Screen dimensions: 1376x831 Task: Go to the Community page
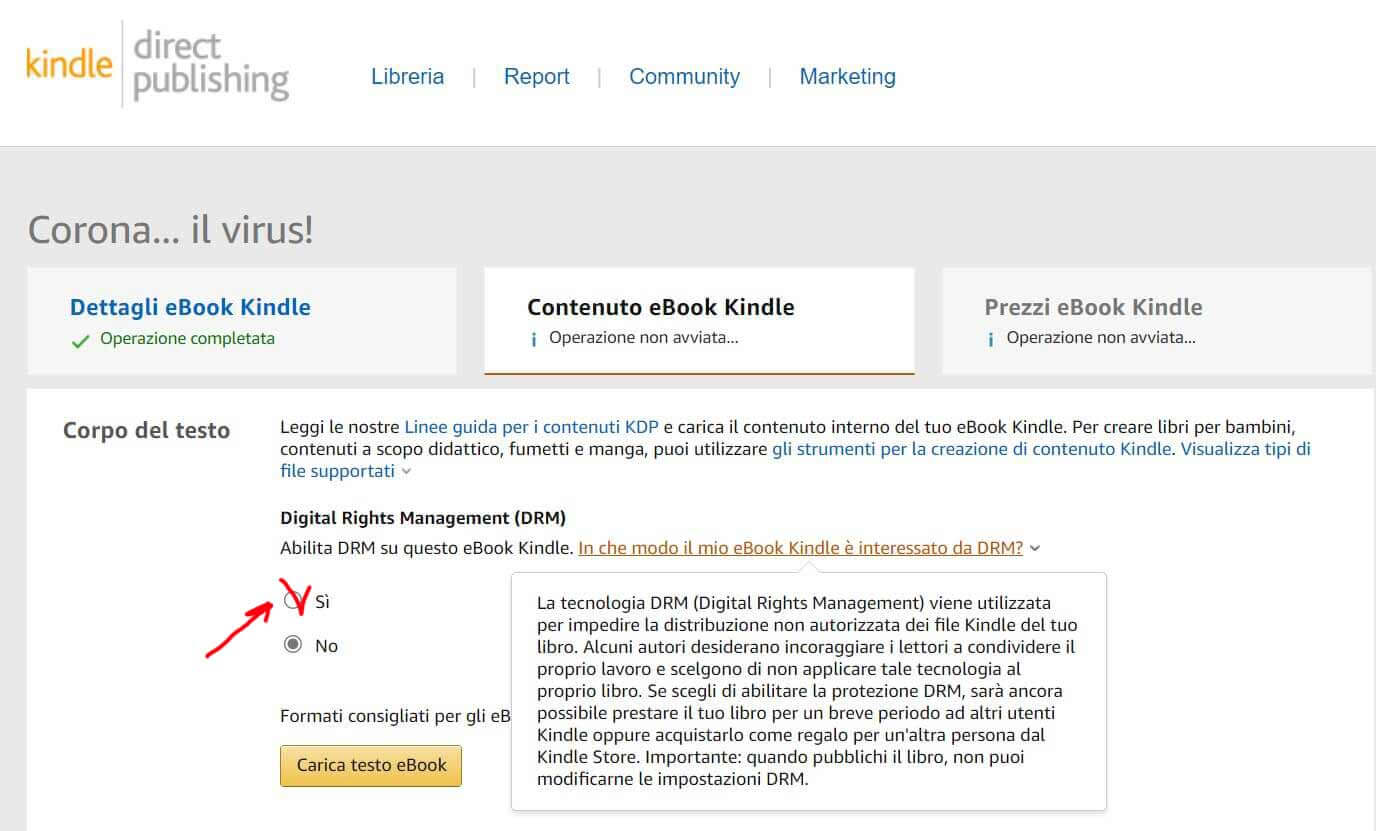(684, 77)
